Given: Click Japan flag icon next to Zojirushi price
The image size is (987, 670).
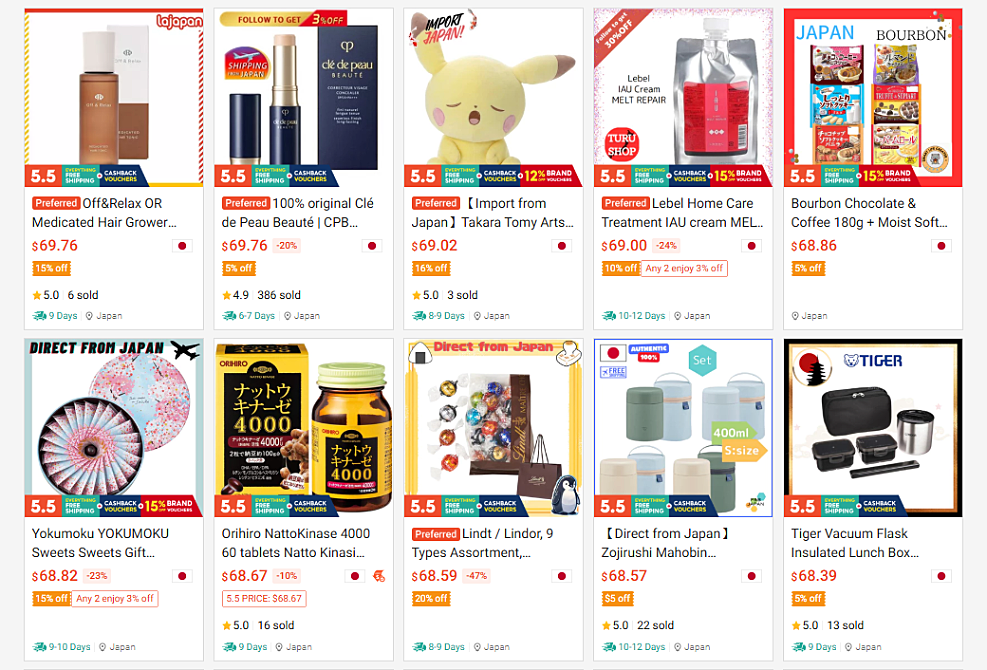Looking at the screenshot, I should click(x=751, y=576).
